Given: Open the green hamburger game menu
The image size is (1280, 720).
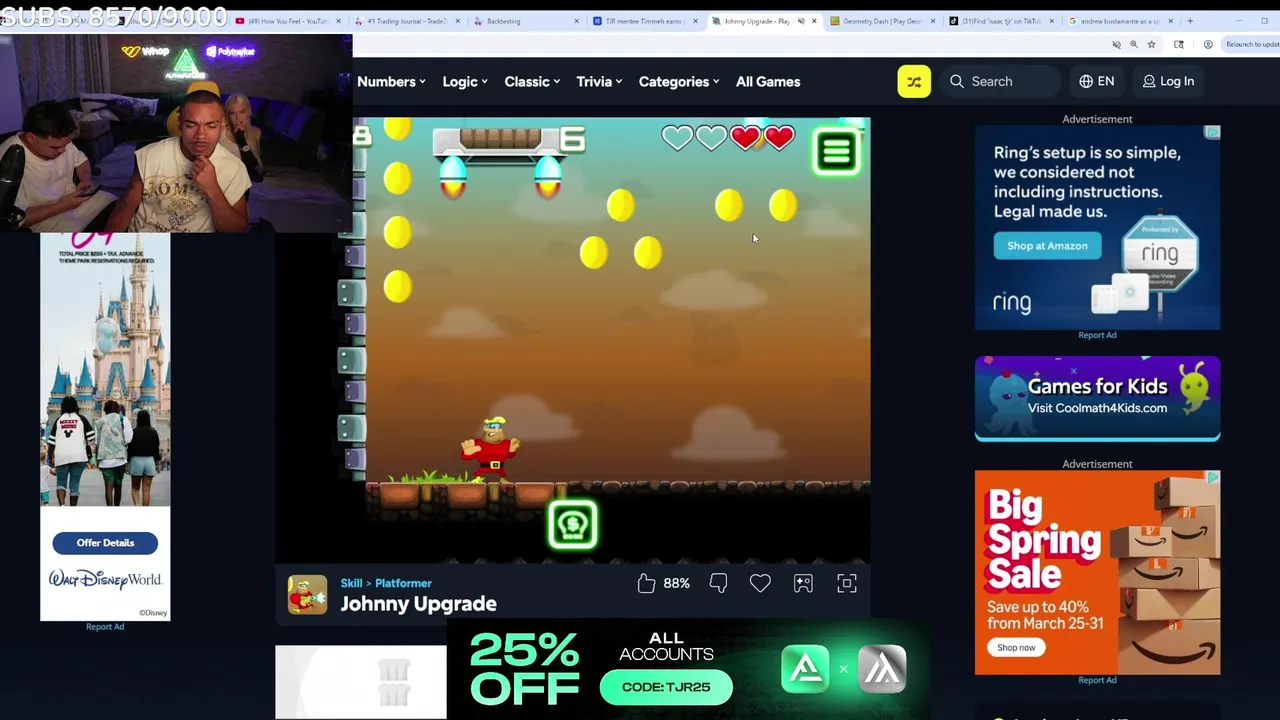Looking at the screenshot, I should point(837,152).
